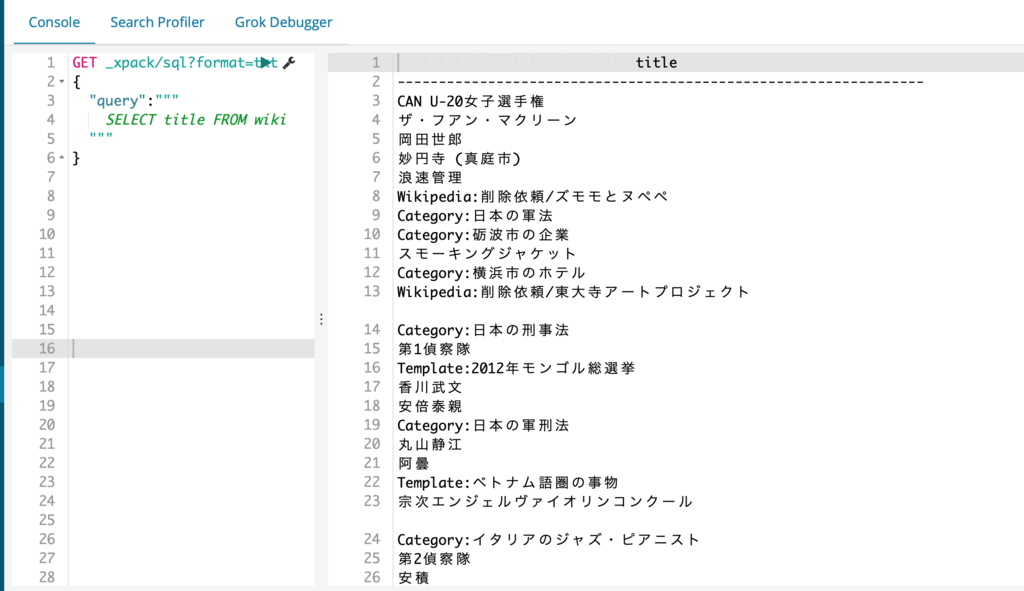Select the result row 香川武文
The width and height of the screenshot is (1024, 591).
click(x=430, y=387)
